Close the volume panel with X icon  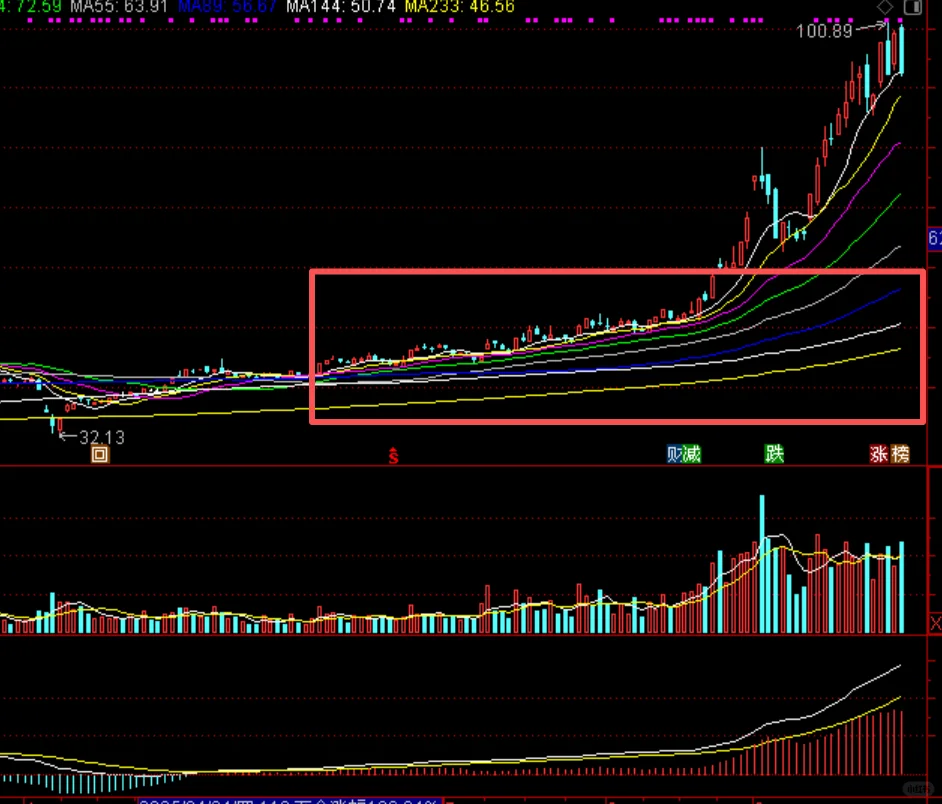coord(935,624)
